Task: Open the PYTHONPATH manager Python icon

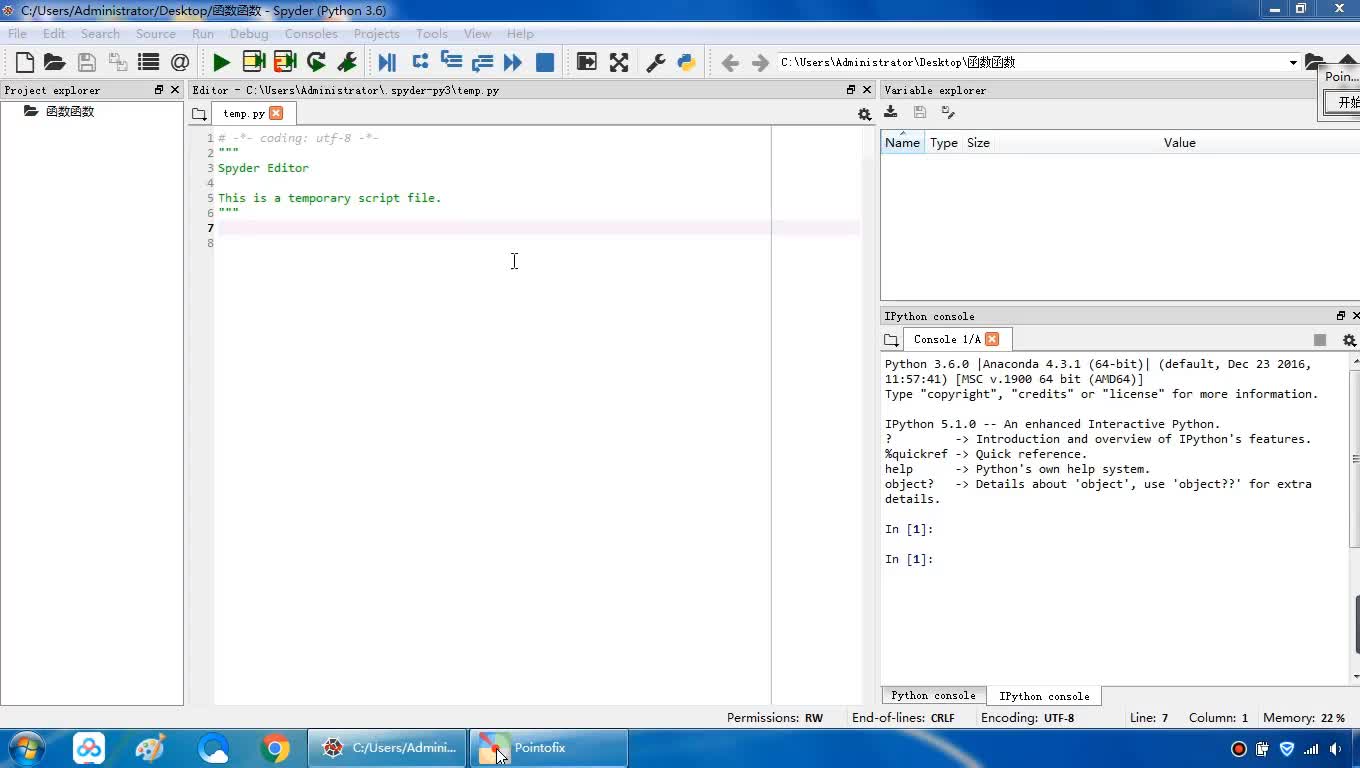Action: 686,62
